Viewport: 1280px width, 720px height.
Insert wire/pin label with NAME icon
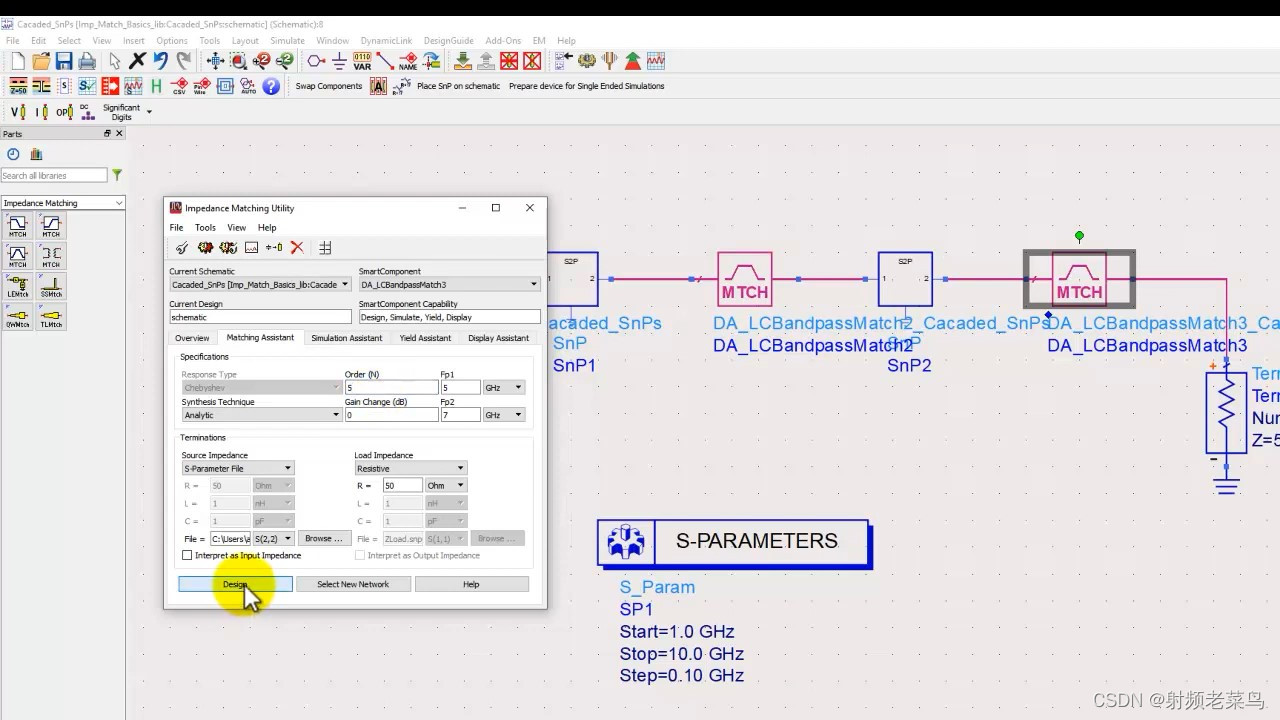point(408,61)
